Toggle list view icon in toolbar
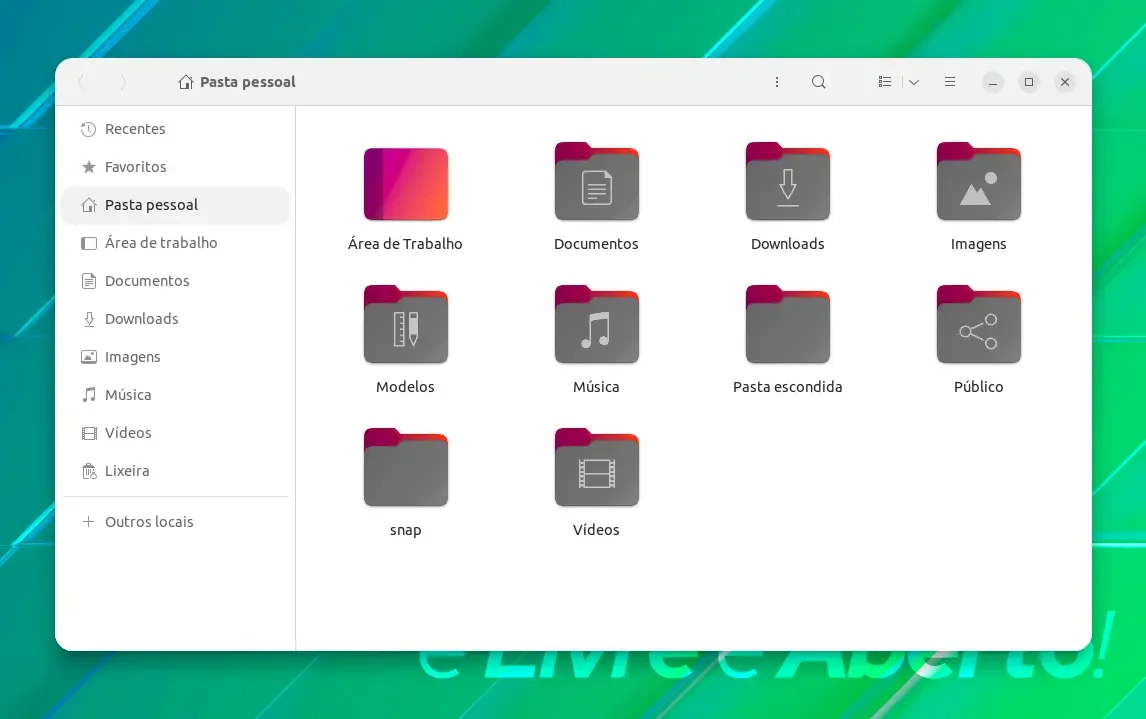The width and height of the screenshot is (1146, 719). point(885,82)
